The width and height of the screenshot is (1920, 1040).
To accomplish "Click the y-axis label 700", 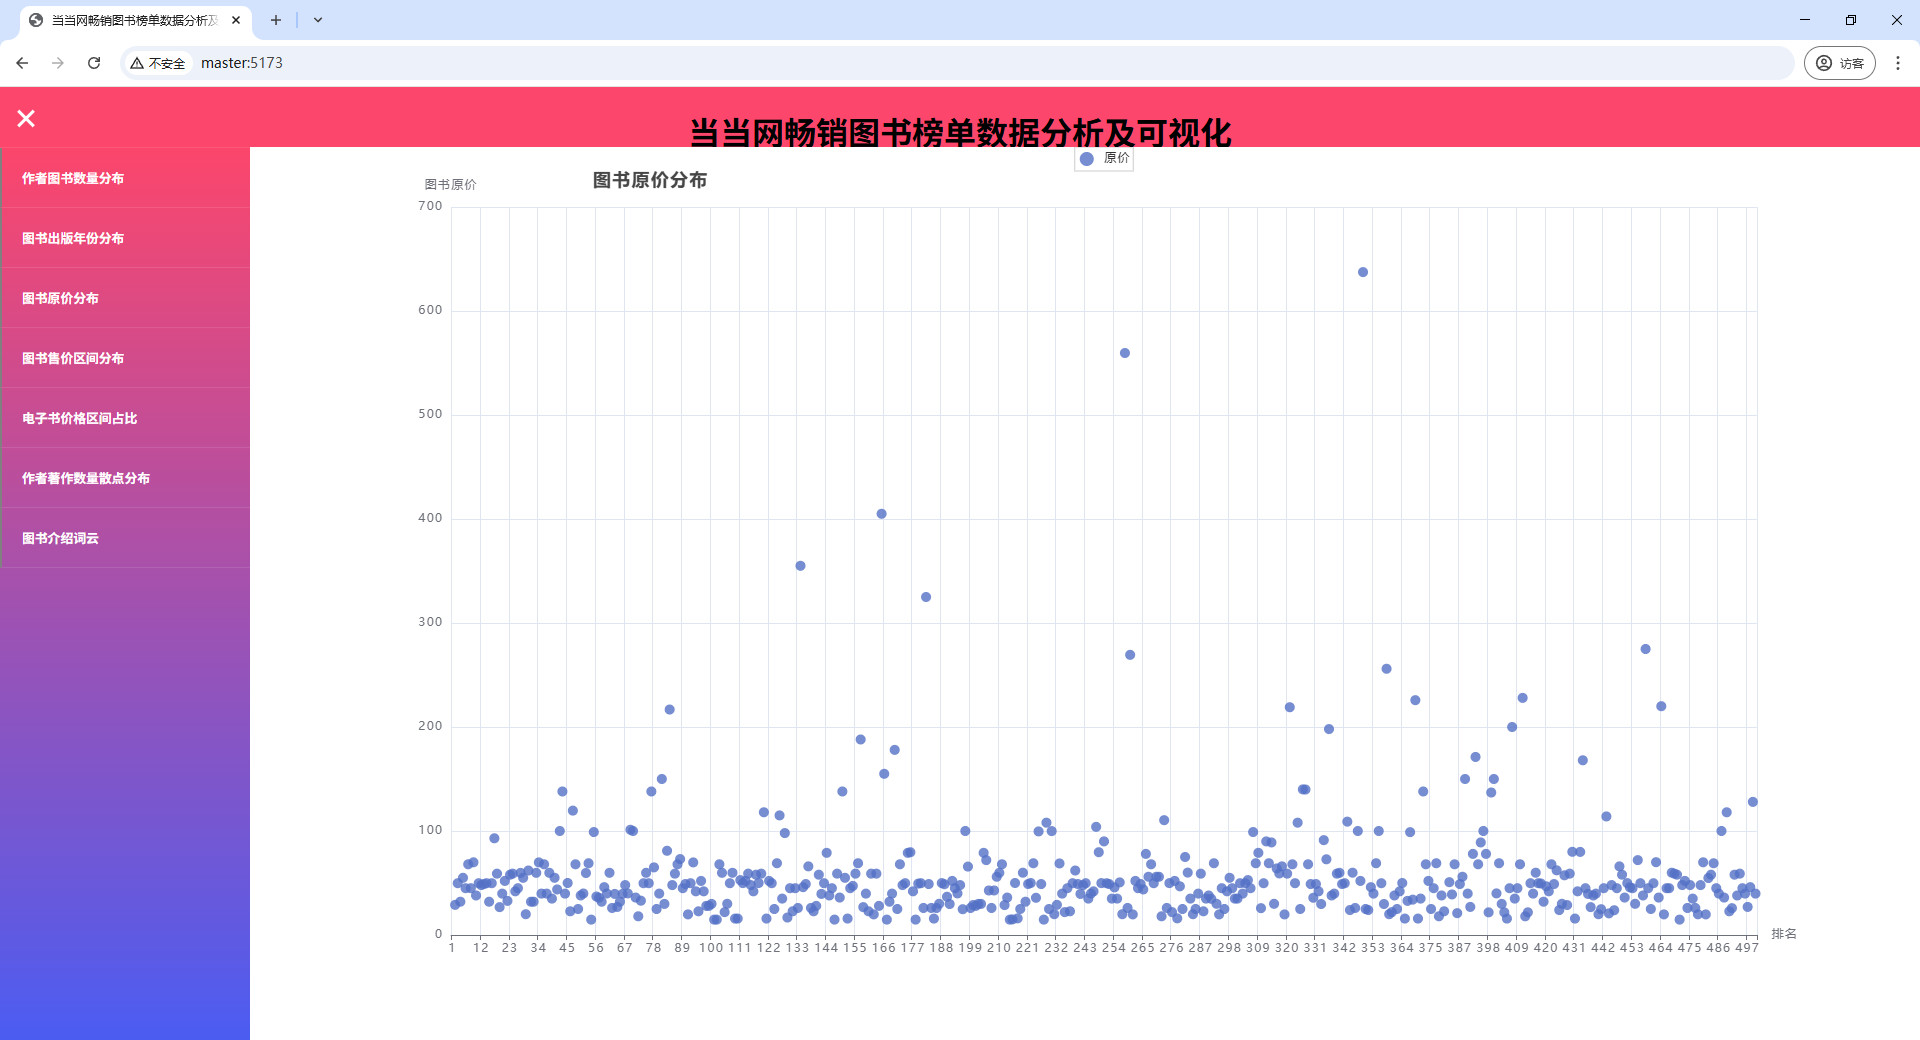I will coord(430,206).
